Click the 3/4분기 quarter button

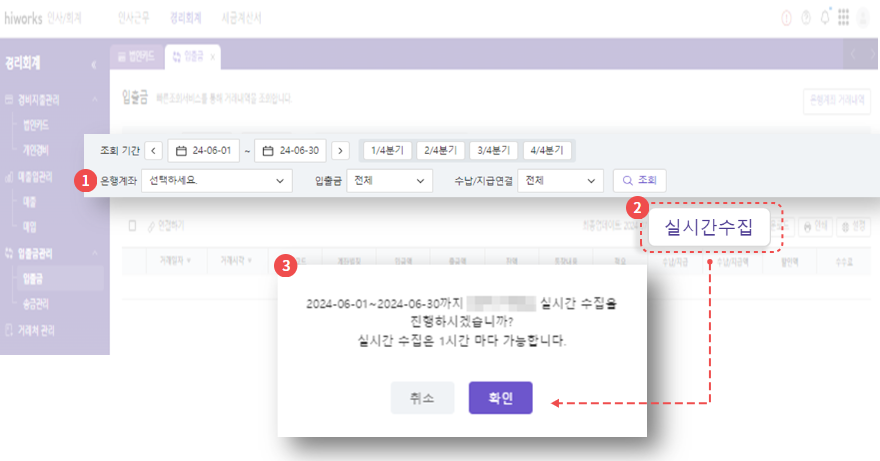[494, 150]
